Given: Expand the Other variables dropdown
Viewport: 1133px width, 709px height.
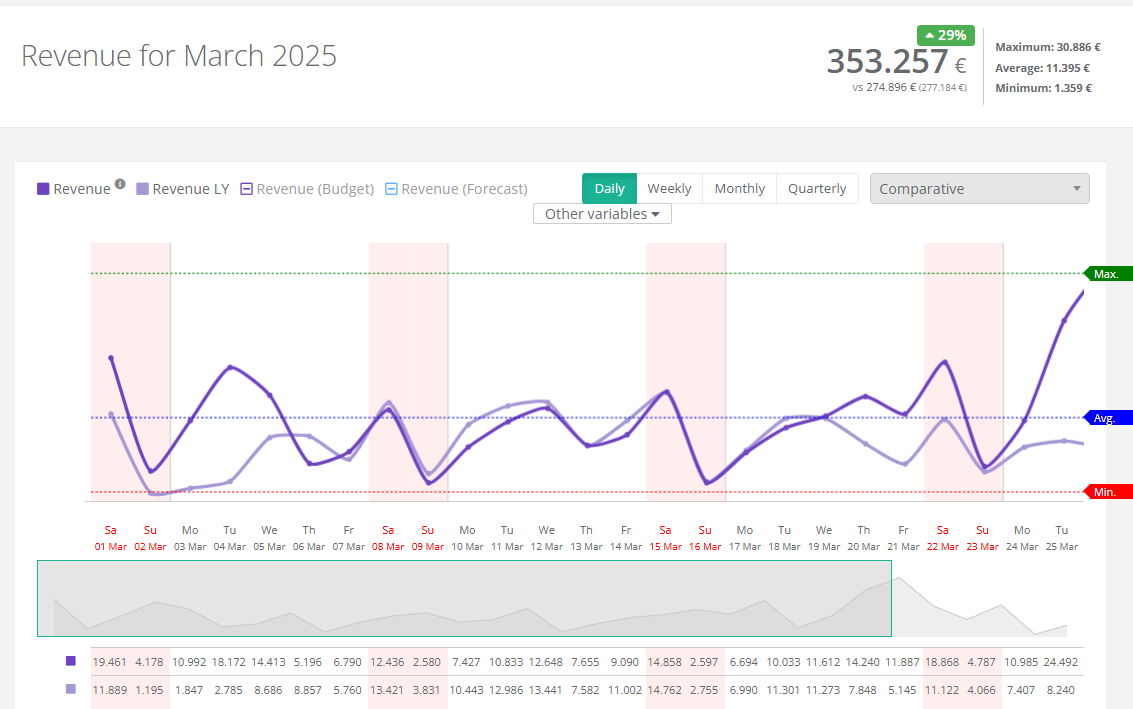Looking at the screenshot, I should pyautogui.click(x=602, y=214).
